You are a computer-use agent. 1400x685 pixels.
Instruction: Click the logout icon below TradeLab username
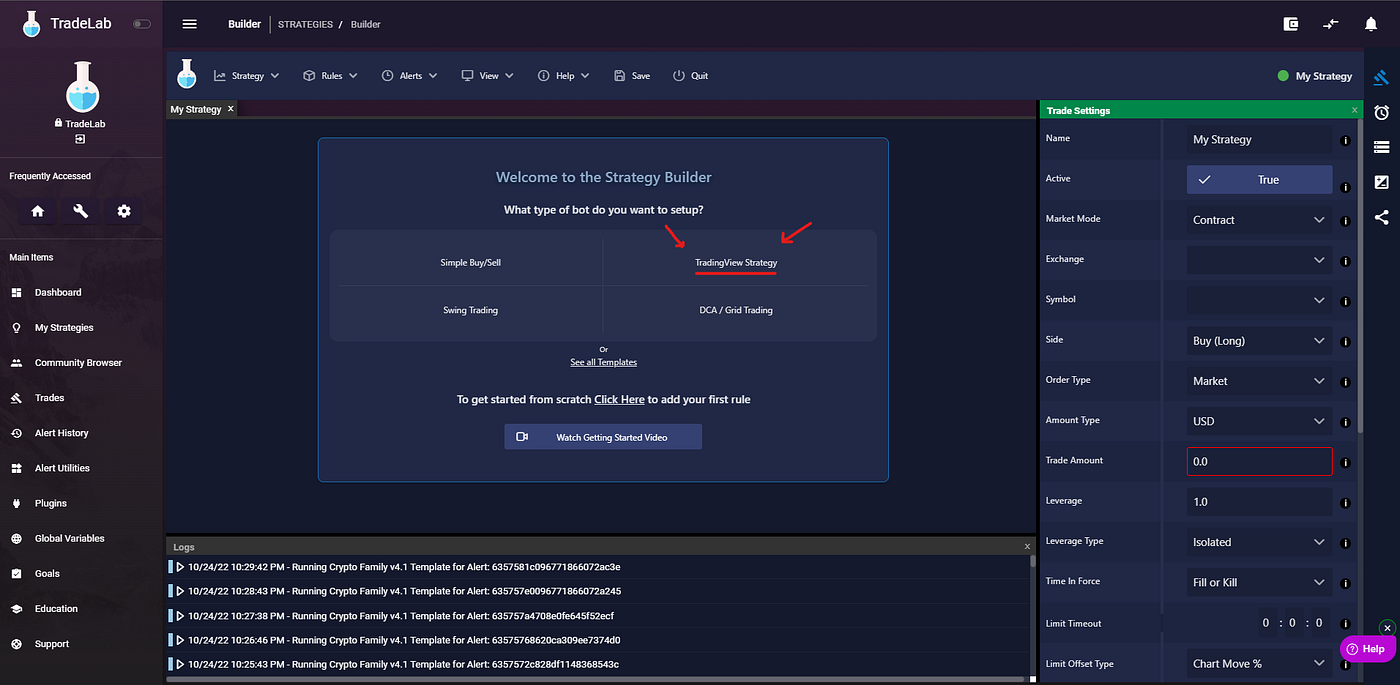80,138
